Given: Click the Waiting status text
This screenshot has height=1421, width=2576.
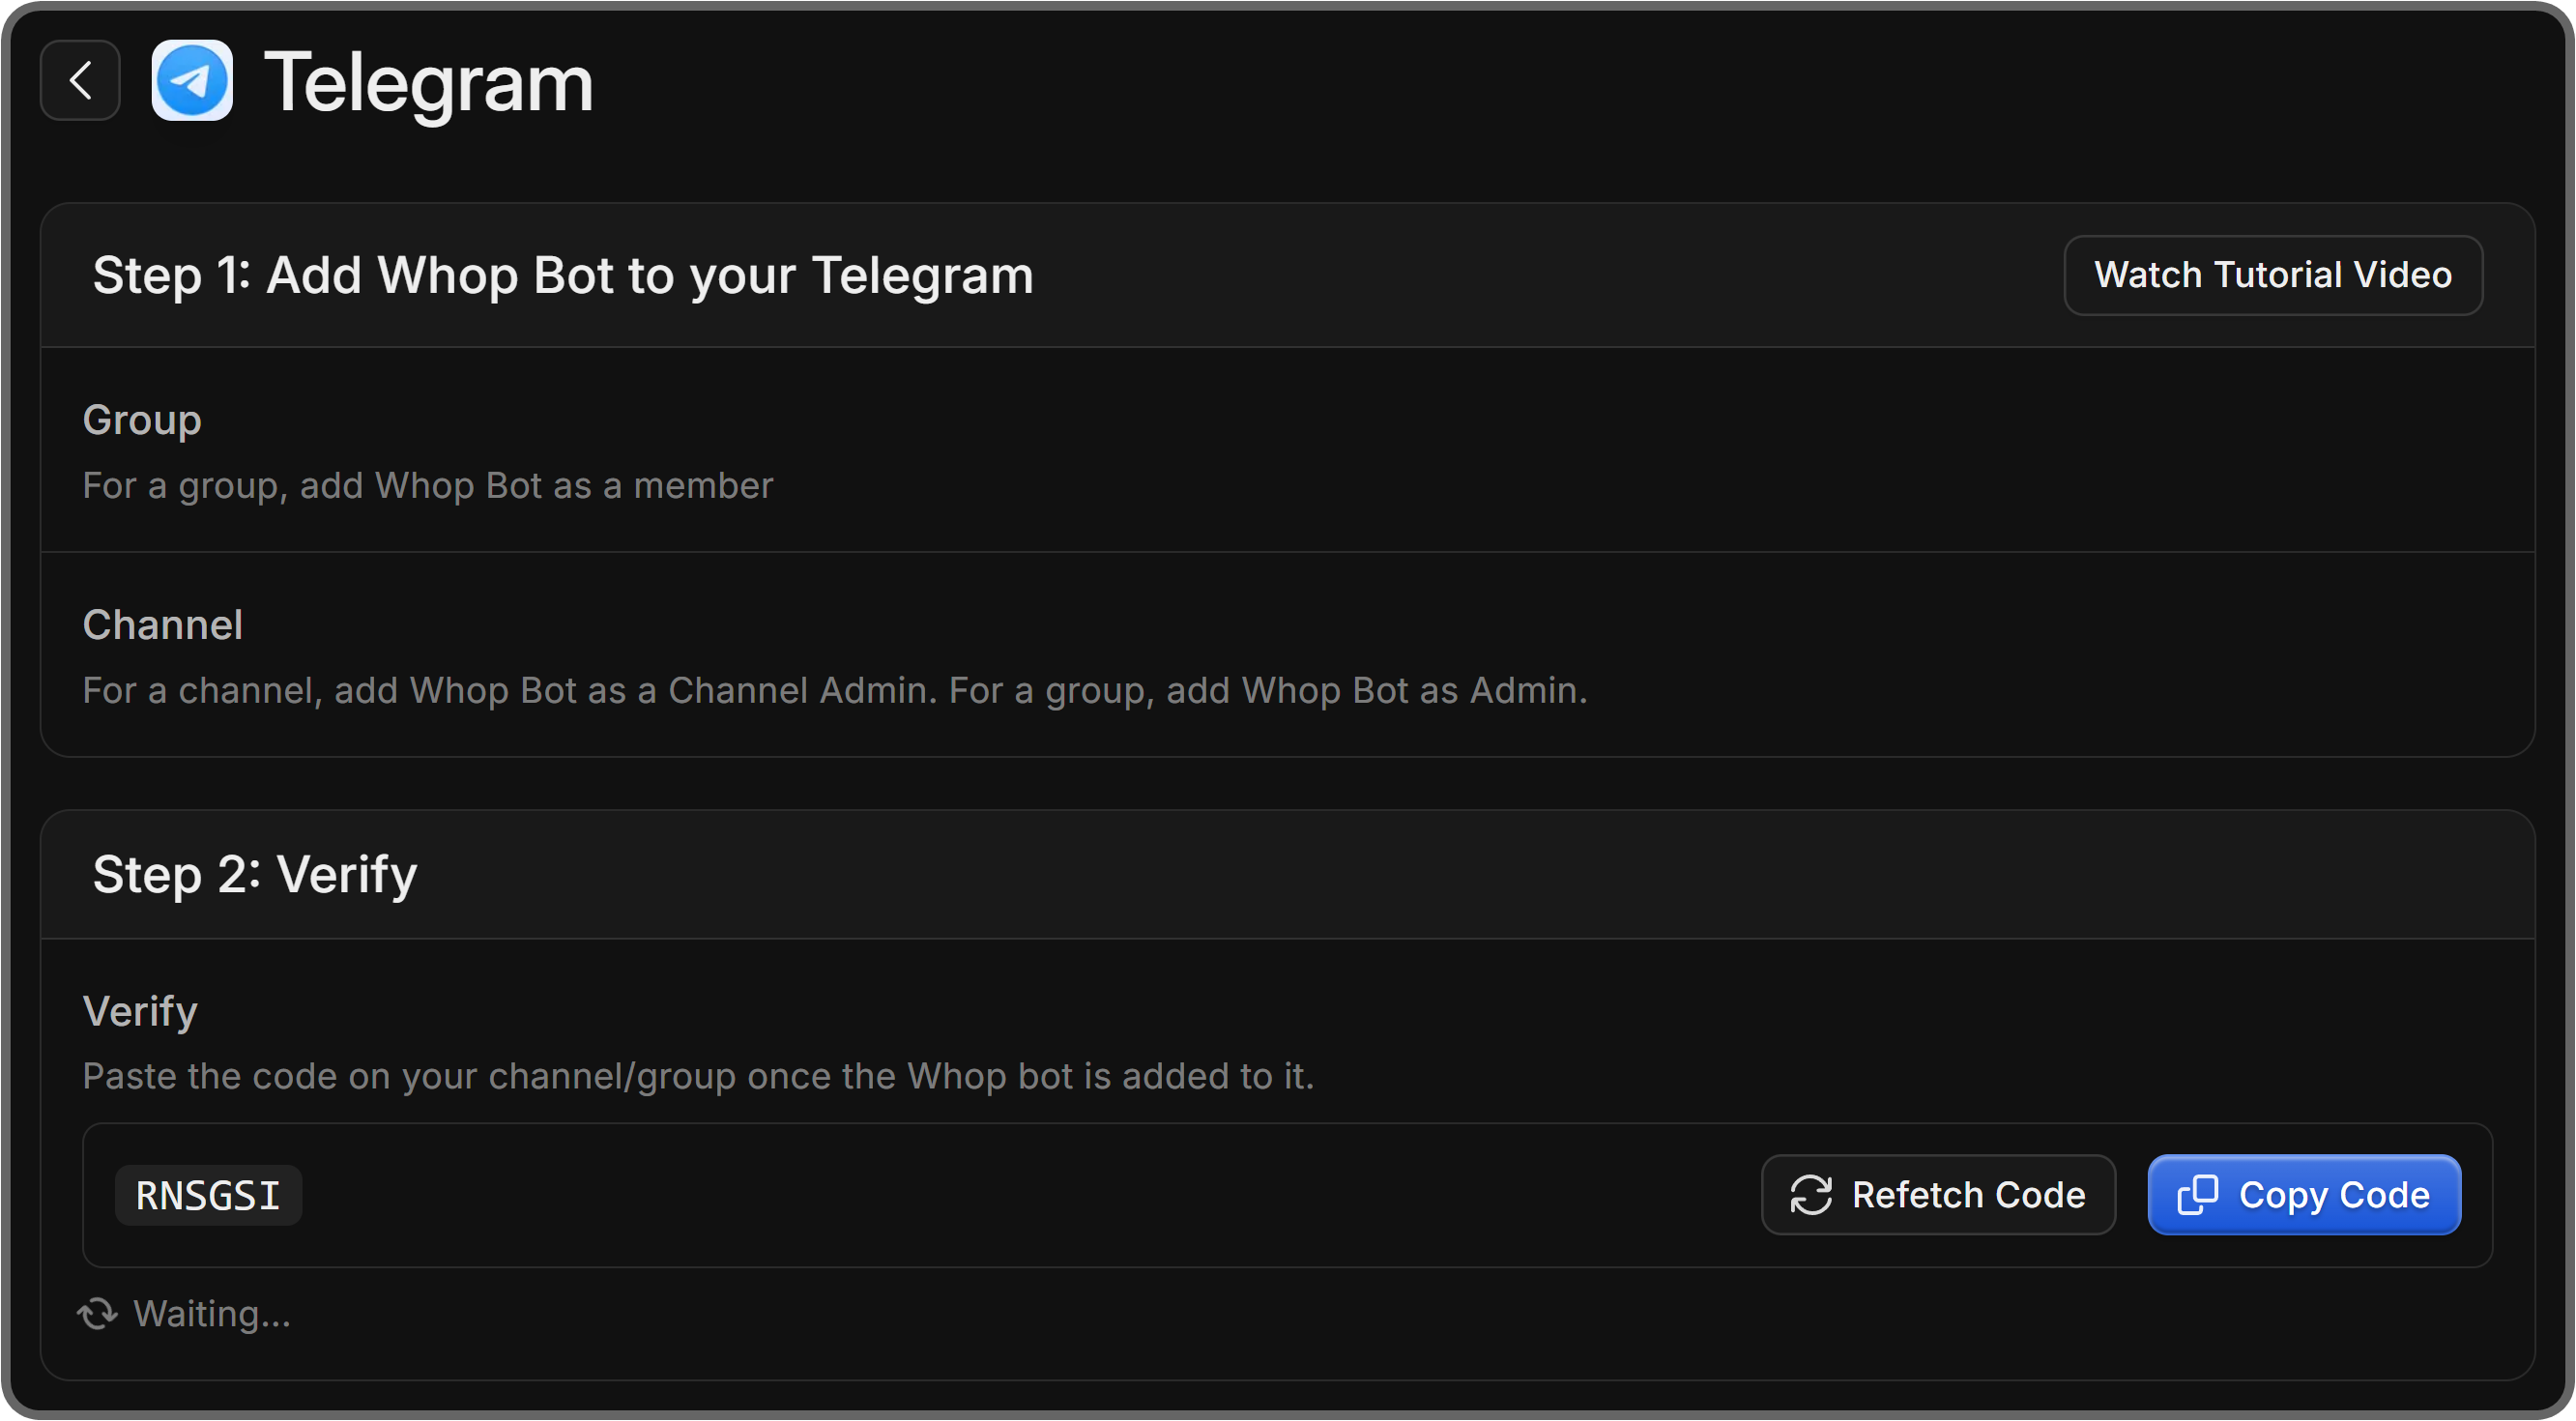Looking at the screenshot, I should [x=212, y=1314].
